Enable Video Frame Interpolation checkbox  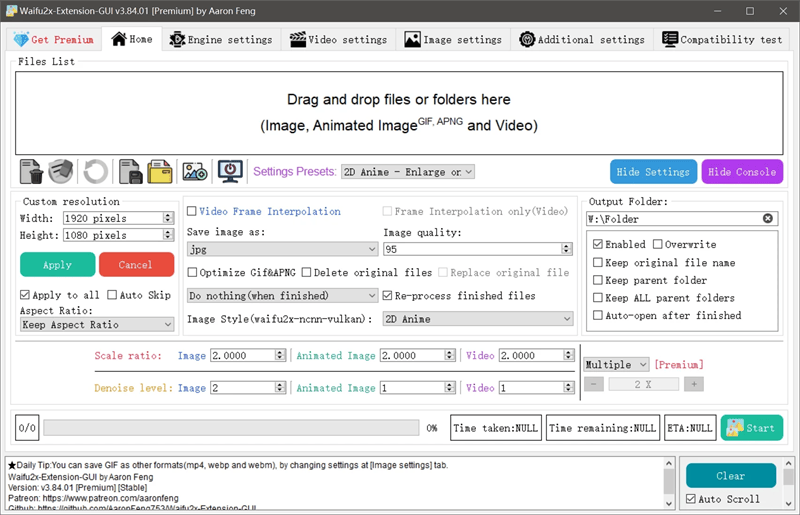193,212
